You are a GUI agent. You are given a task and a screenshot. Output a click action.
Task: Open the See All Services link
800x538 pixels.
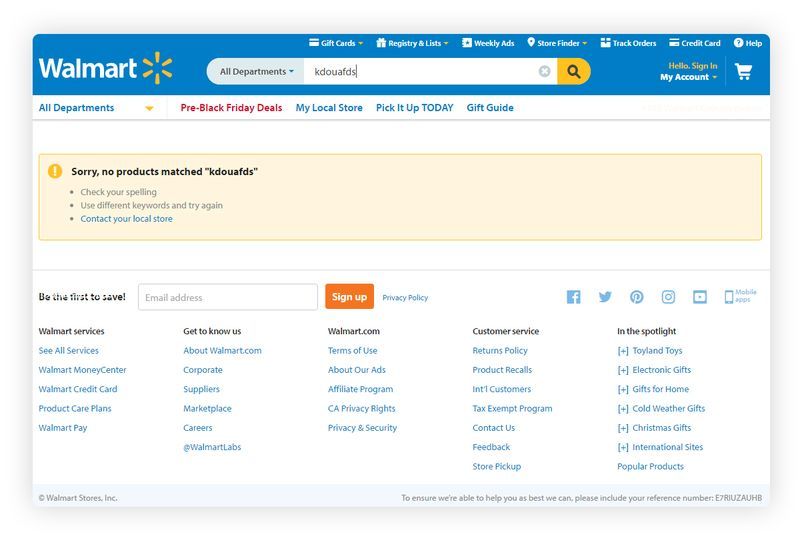[68, 351]
